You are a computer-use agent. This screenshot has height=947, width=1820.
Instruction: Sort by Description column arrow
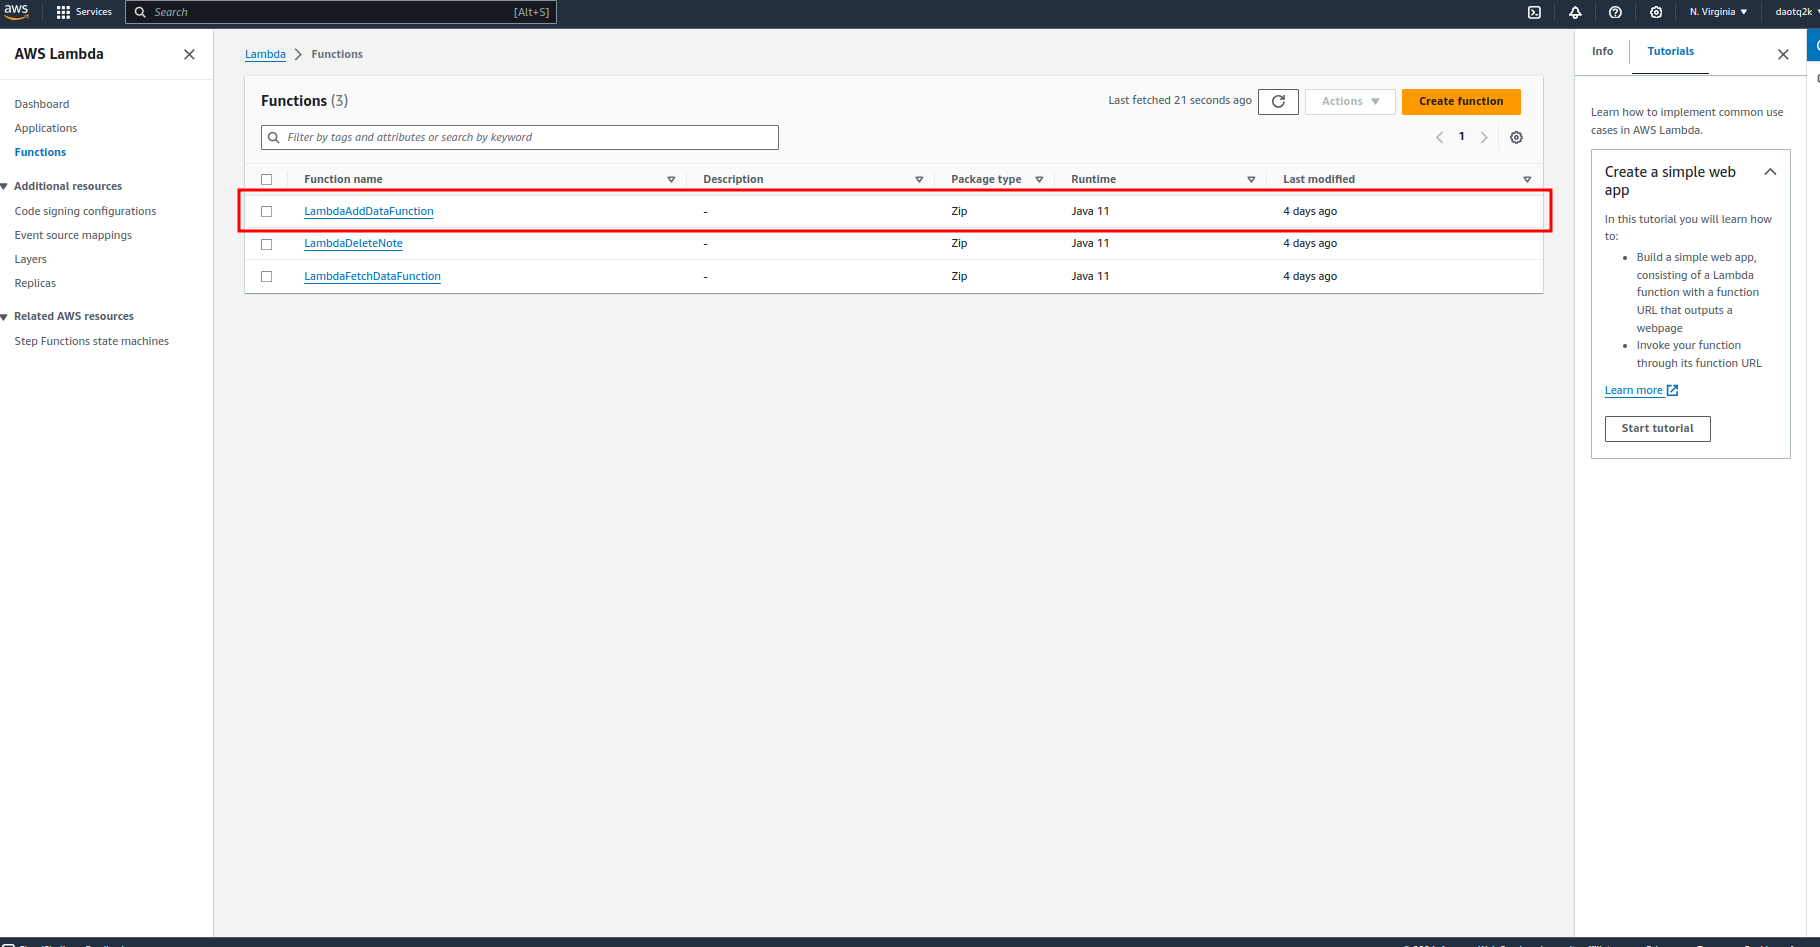pos(919,179)
